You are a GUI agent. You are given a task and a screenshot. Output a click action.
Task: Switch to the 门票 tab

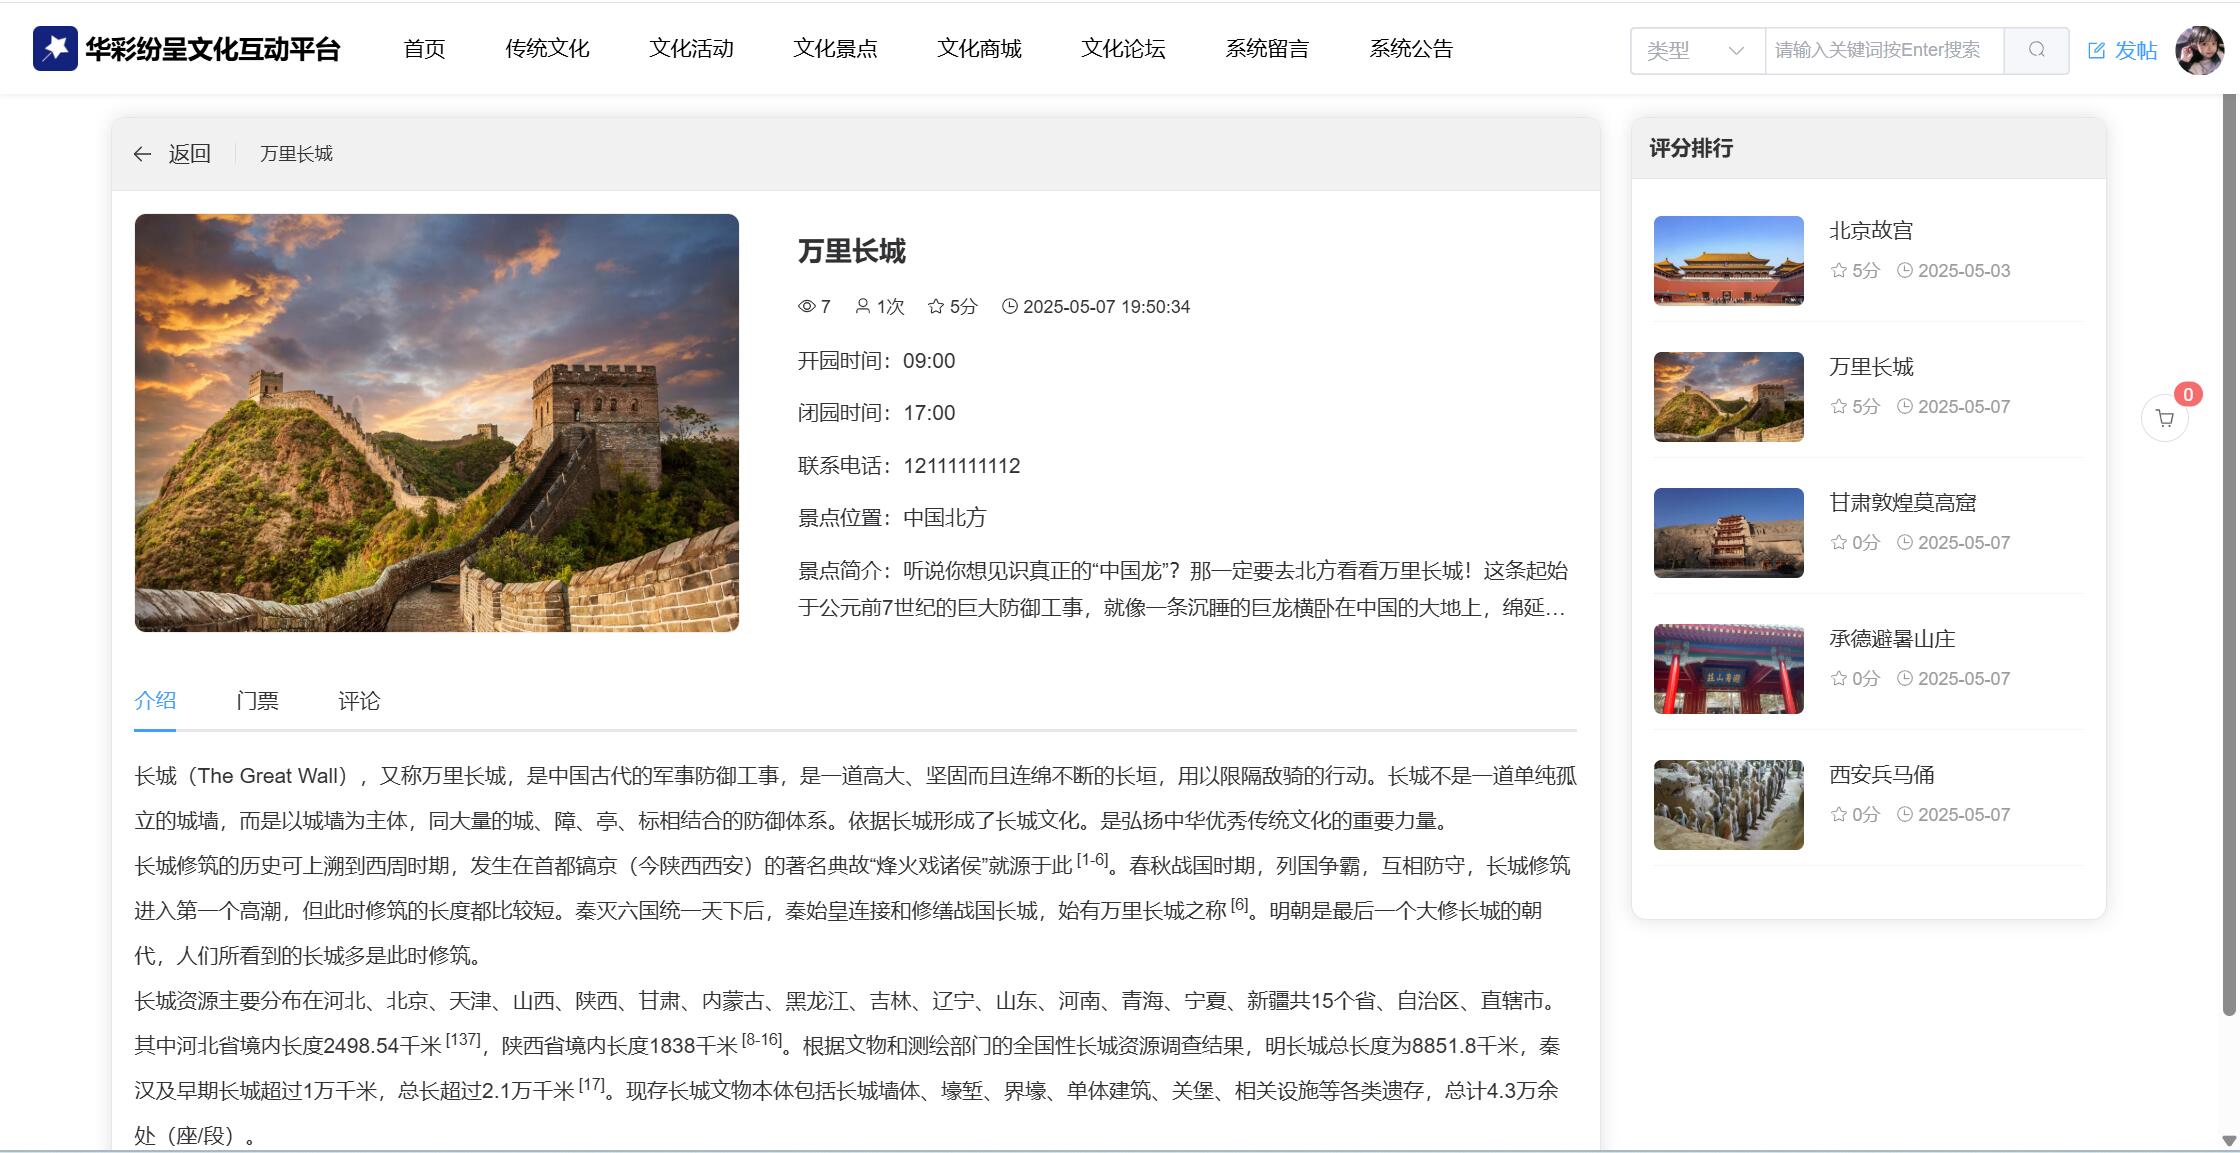pos(257,701)
